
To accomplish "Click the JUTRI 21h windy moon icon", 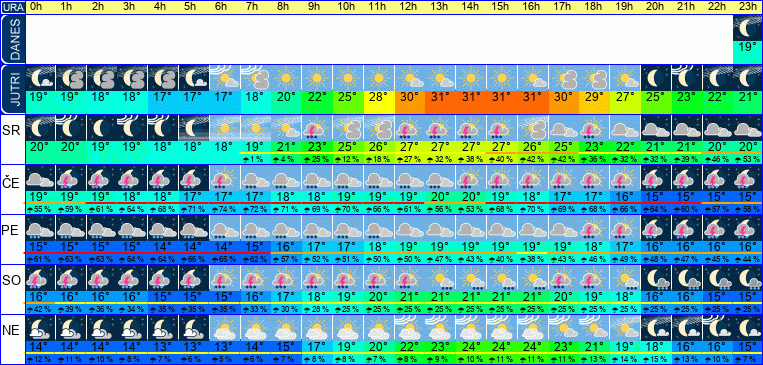I will pyautogui.click(x=686, y=78).
